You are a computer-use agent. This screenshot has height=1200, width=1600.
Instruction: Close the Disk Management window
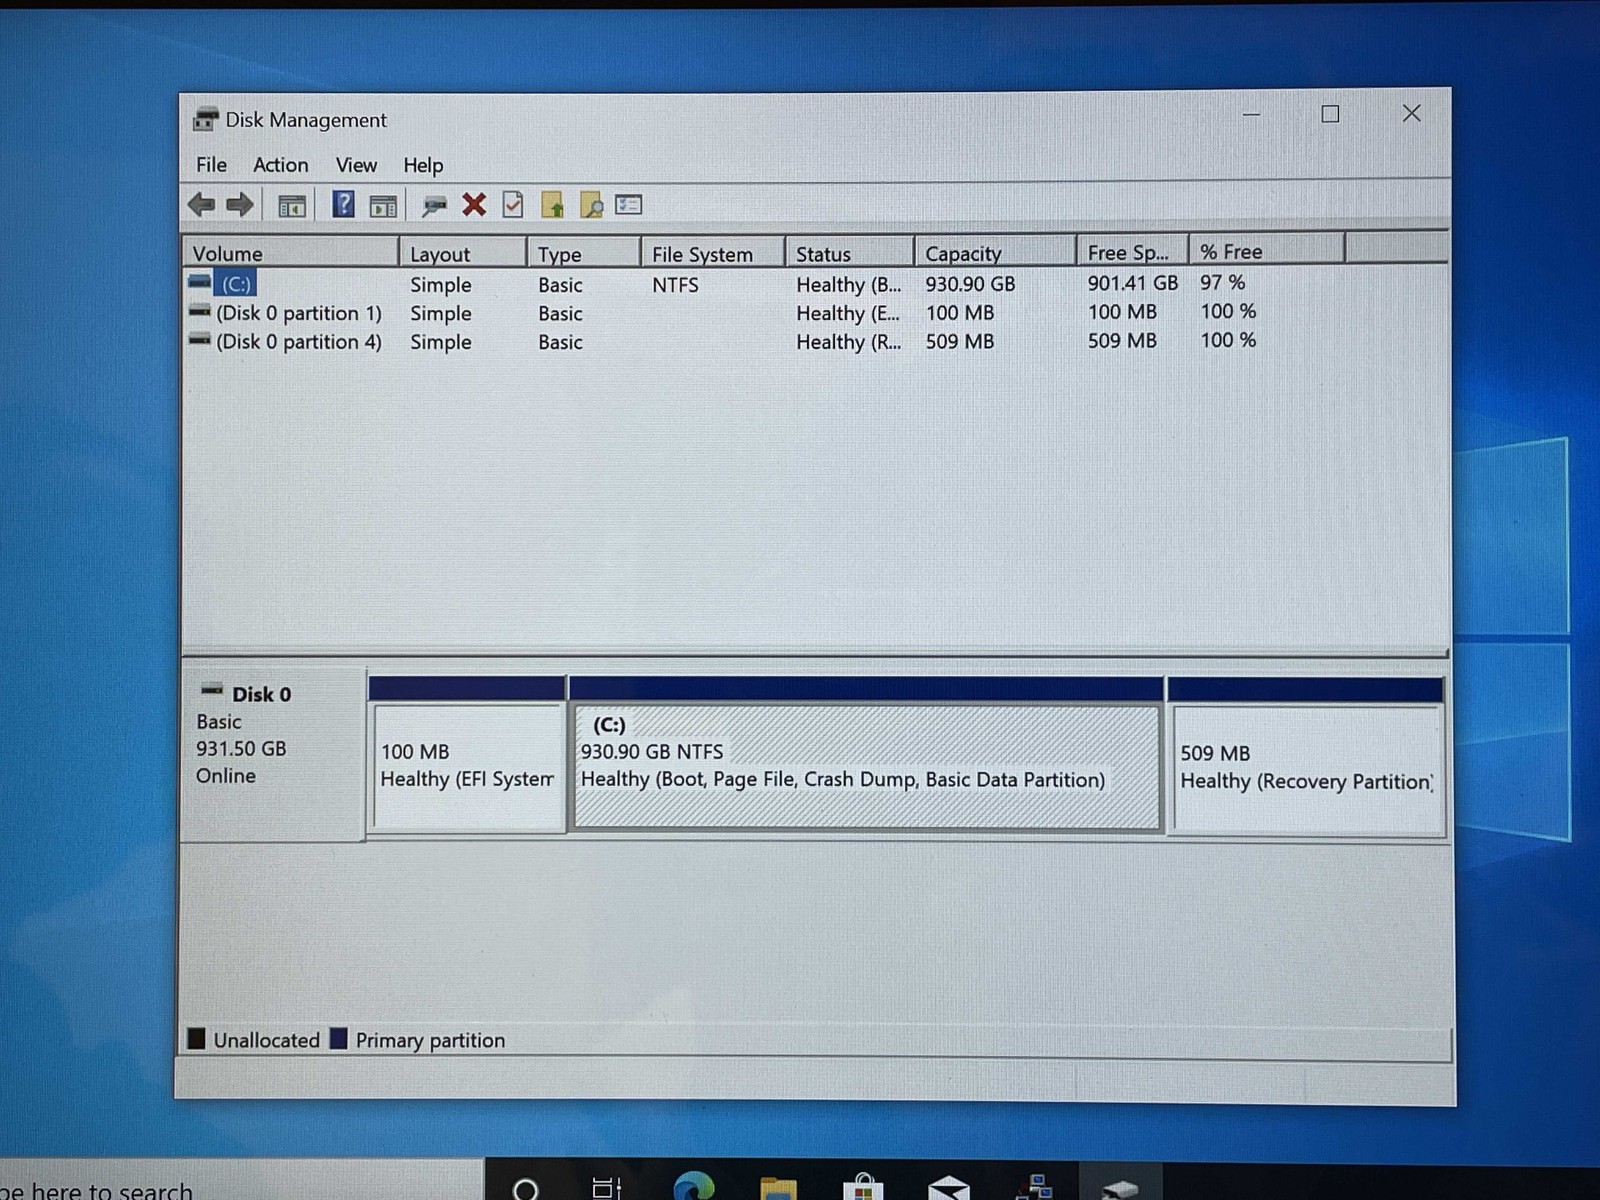tap(1411, 113)
